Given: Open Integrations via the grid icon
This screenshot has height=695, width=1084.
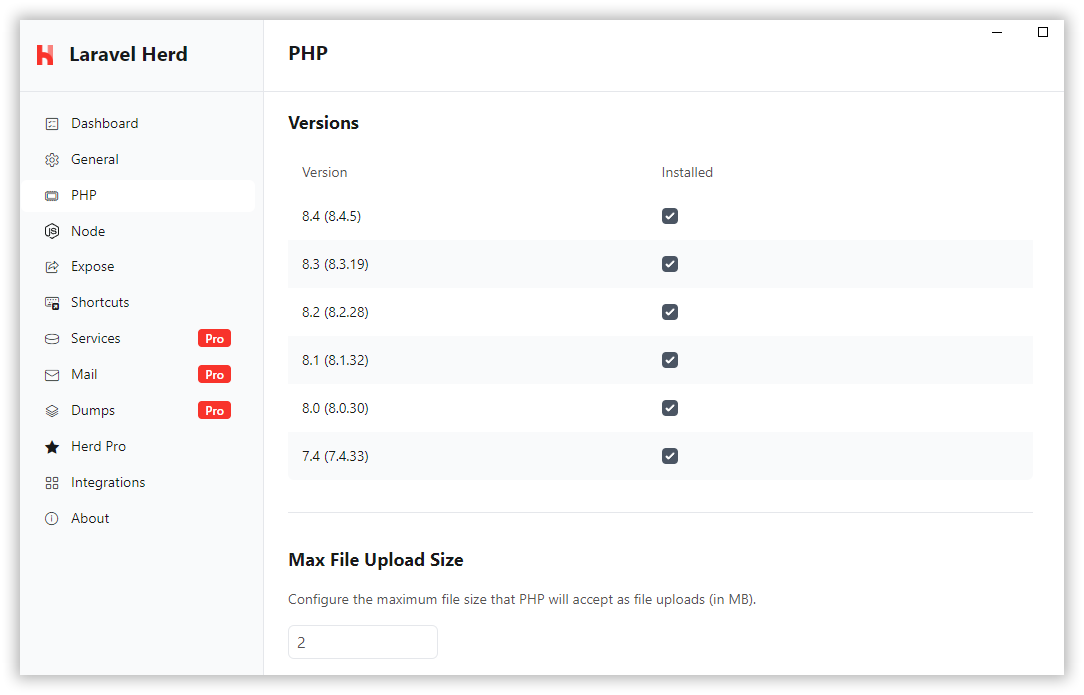Looking at the screenshot, I should coord(51,482).
